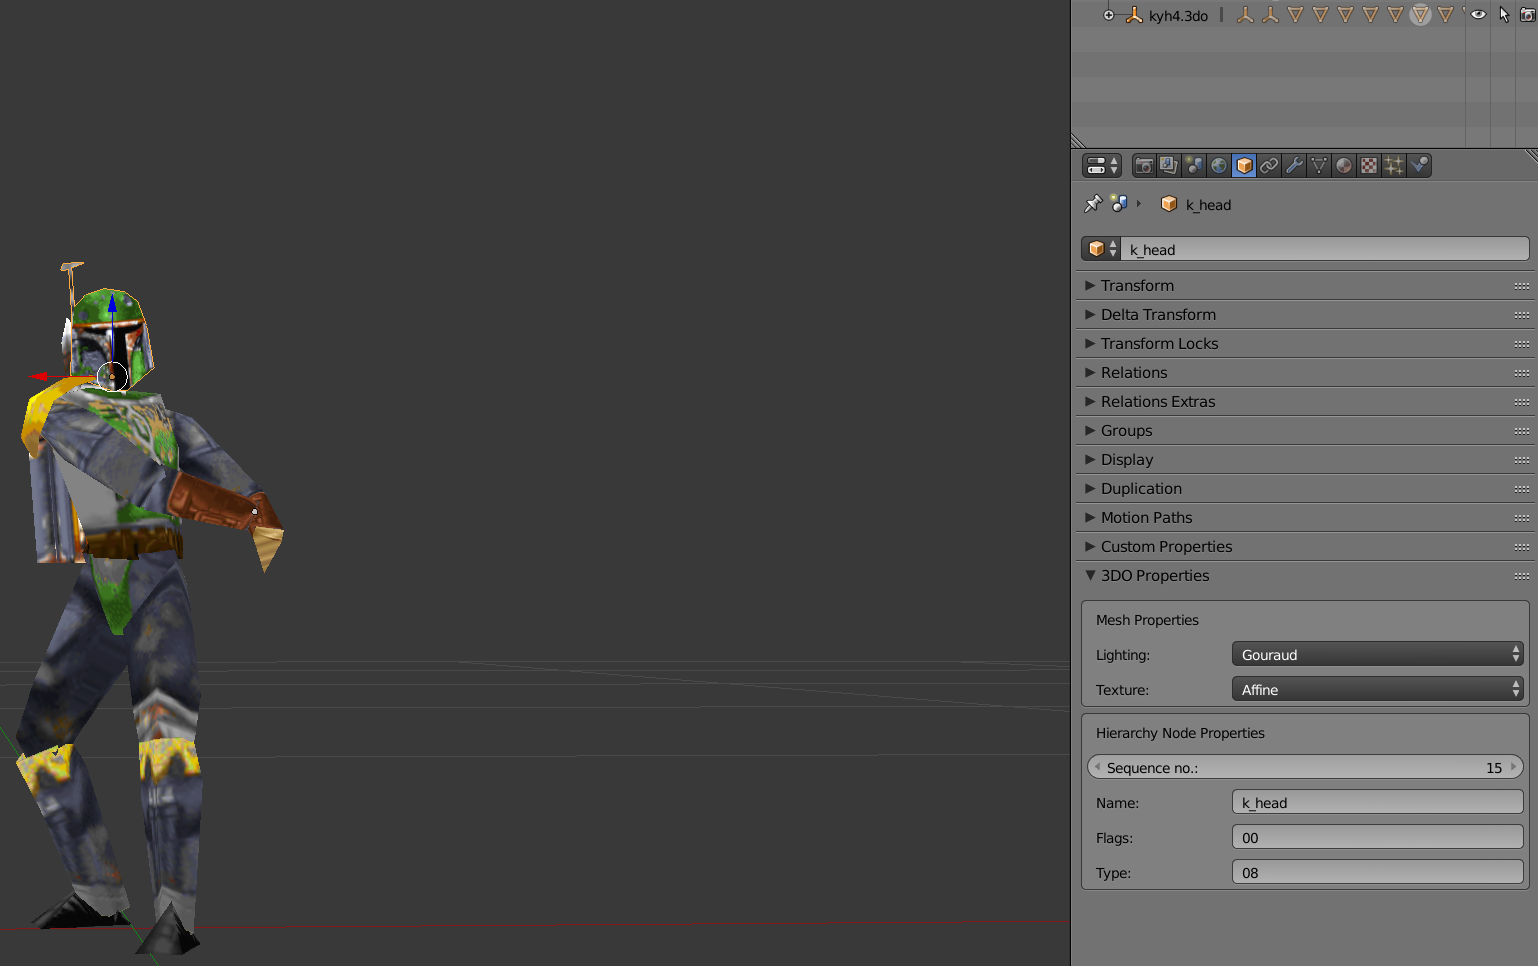Open the Object Constraints tab (chain icon)
1538x966 pixels.
tap(1269, 166)
